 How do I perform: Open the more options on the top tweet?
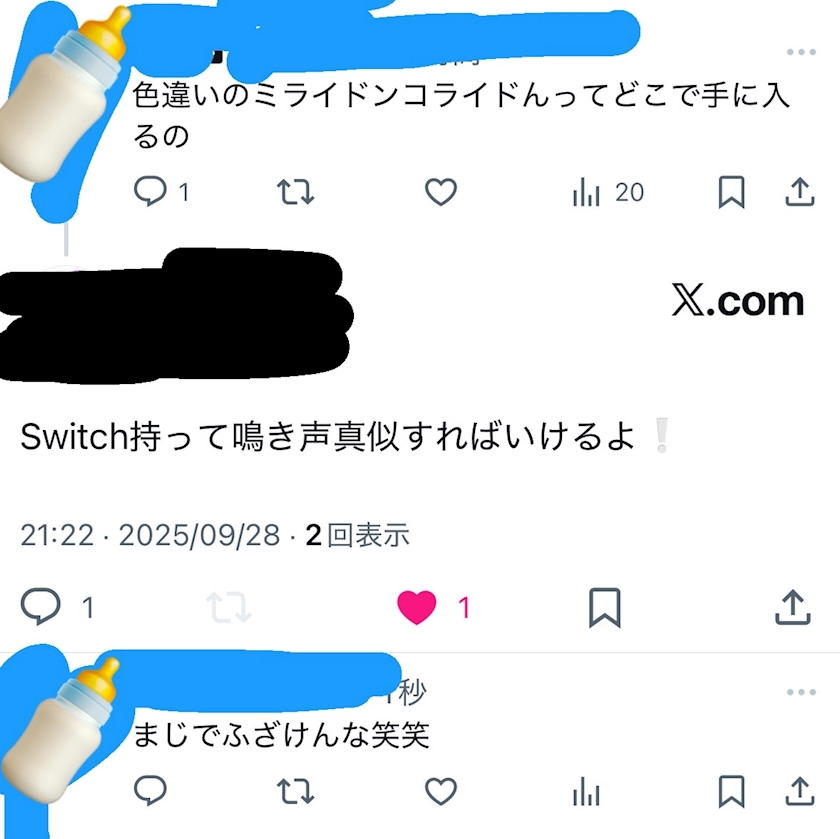[801, 52]
